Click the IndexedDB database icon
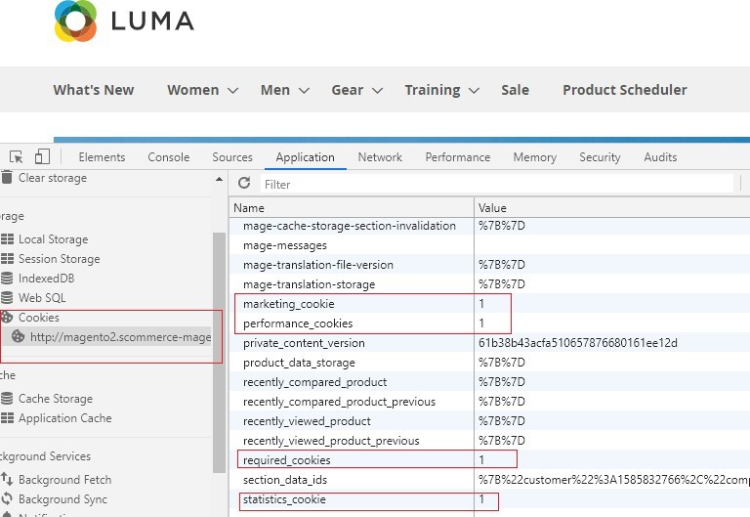Image resolution: width=750 pixels, height=517 pixels. pyautogui.click(x=8, y=279)
